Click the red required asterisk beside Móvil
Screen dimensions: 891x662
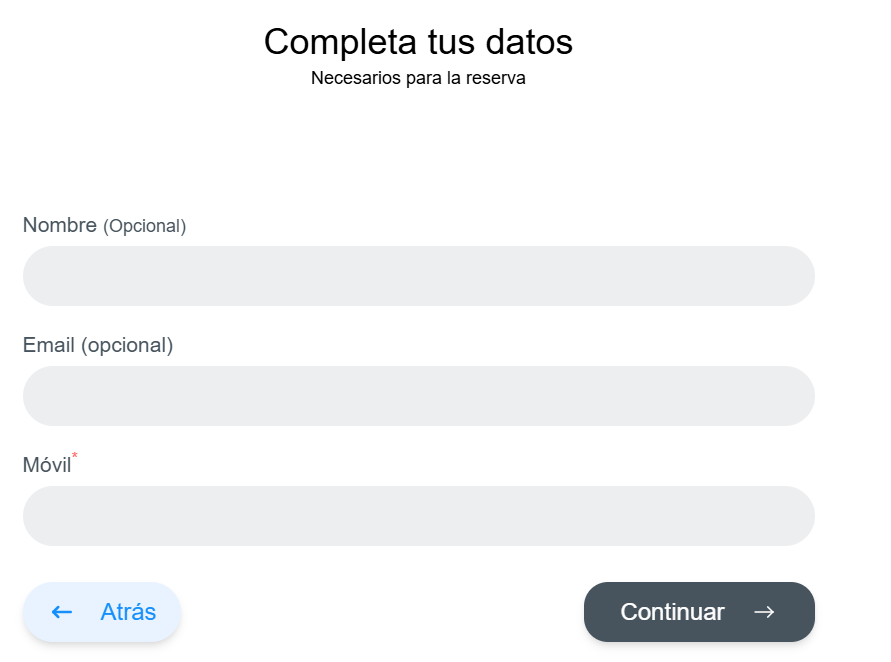click(75, 458)
